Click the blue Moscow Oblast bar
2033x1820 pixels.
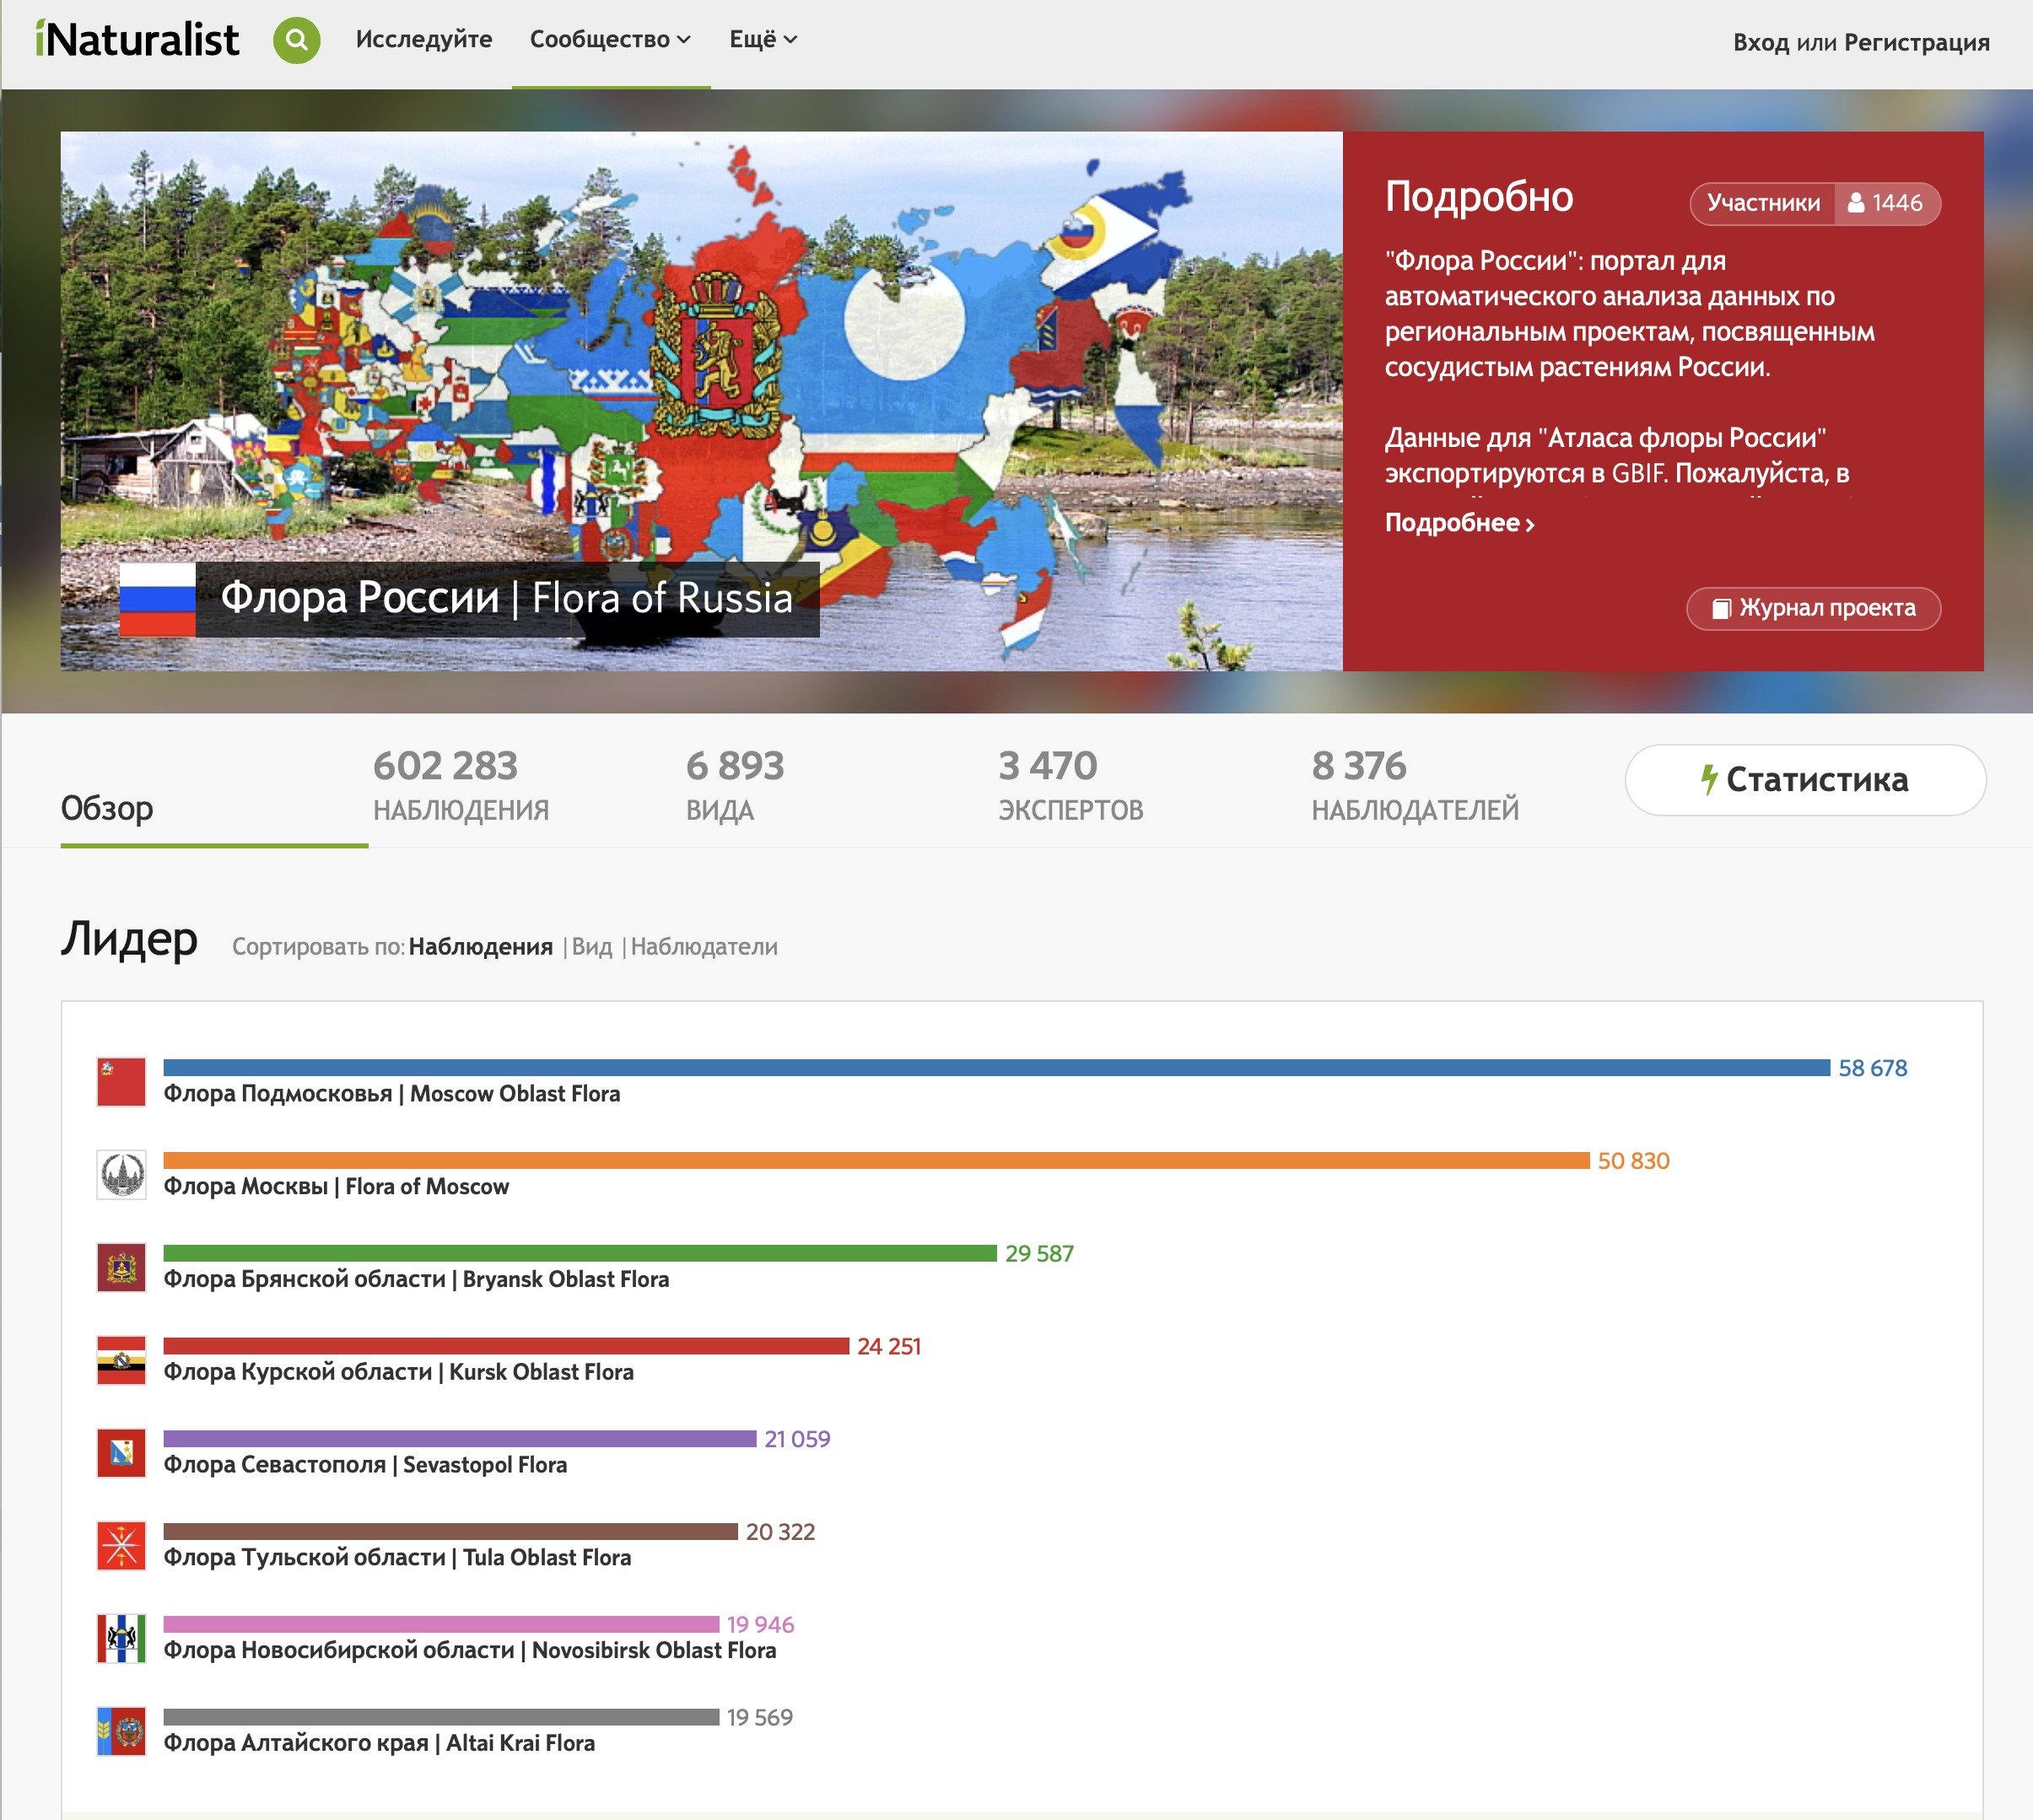997,1068
